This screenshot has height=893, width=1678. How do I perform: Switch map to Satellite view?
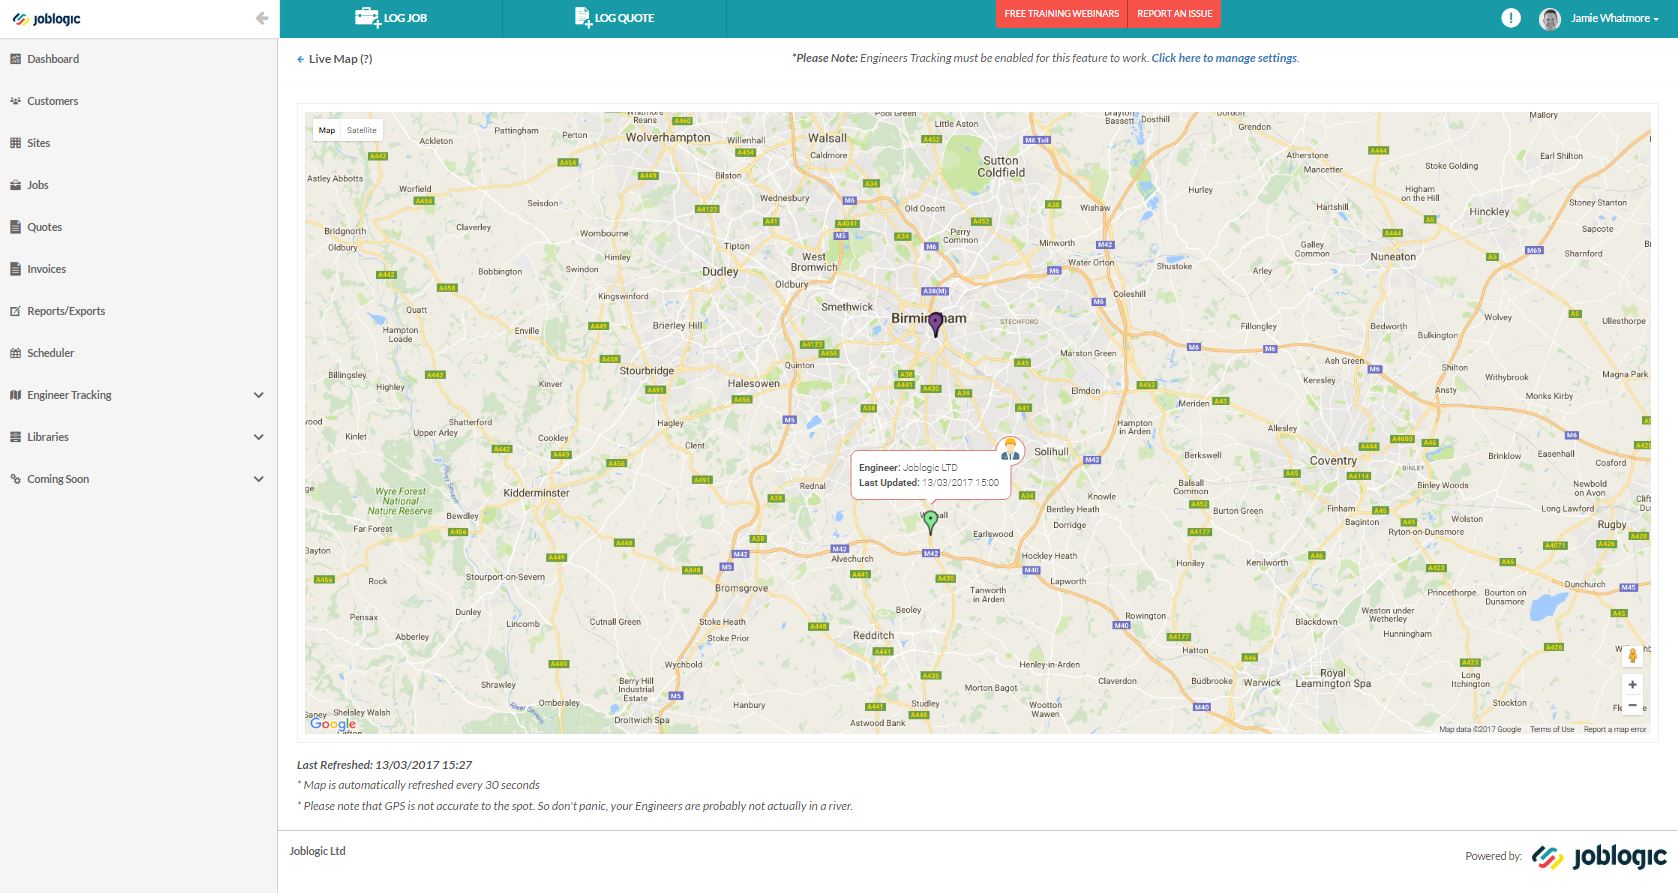coord(362,130)
